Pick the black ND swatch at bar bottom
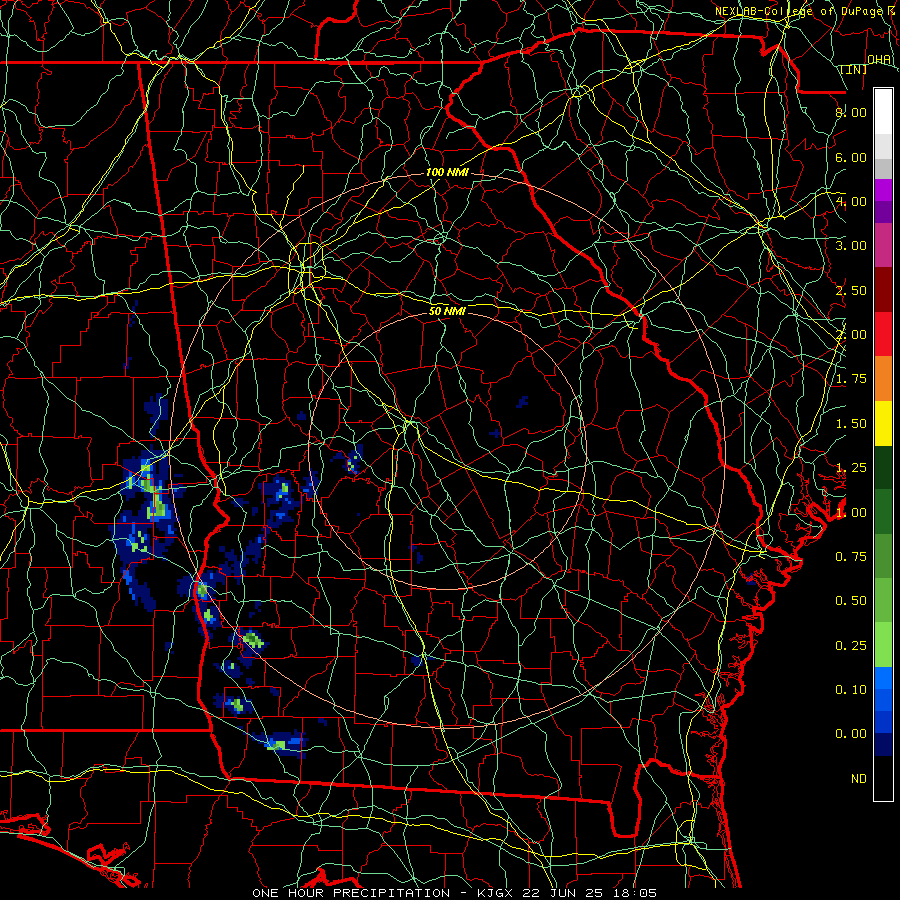Image resolution: width=900 pixels, height=900 pixels. click(x=883, y=778)
